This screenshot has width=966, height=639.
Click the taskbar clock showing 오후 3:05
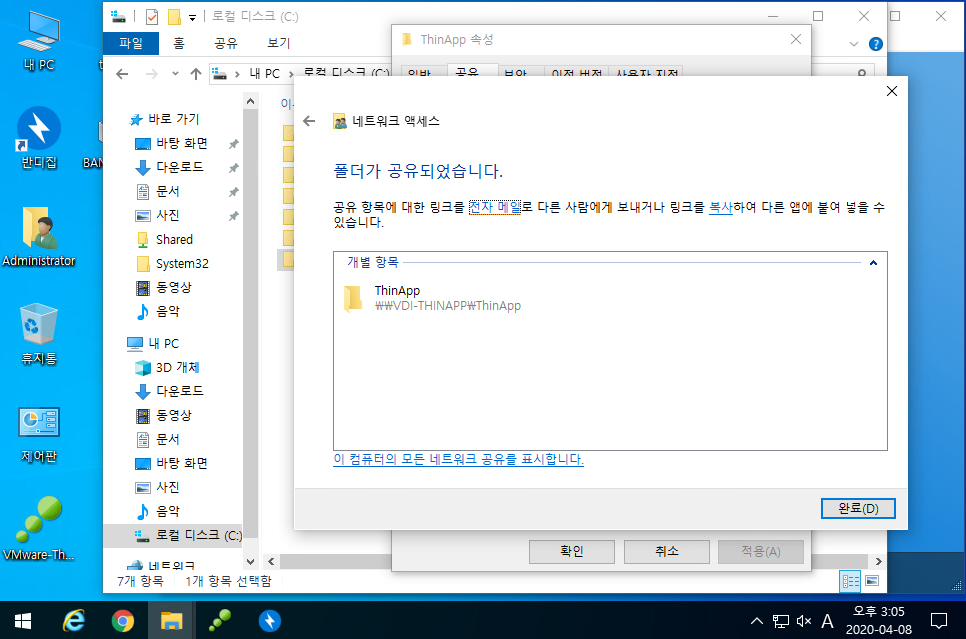click(x=879, y=620)
